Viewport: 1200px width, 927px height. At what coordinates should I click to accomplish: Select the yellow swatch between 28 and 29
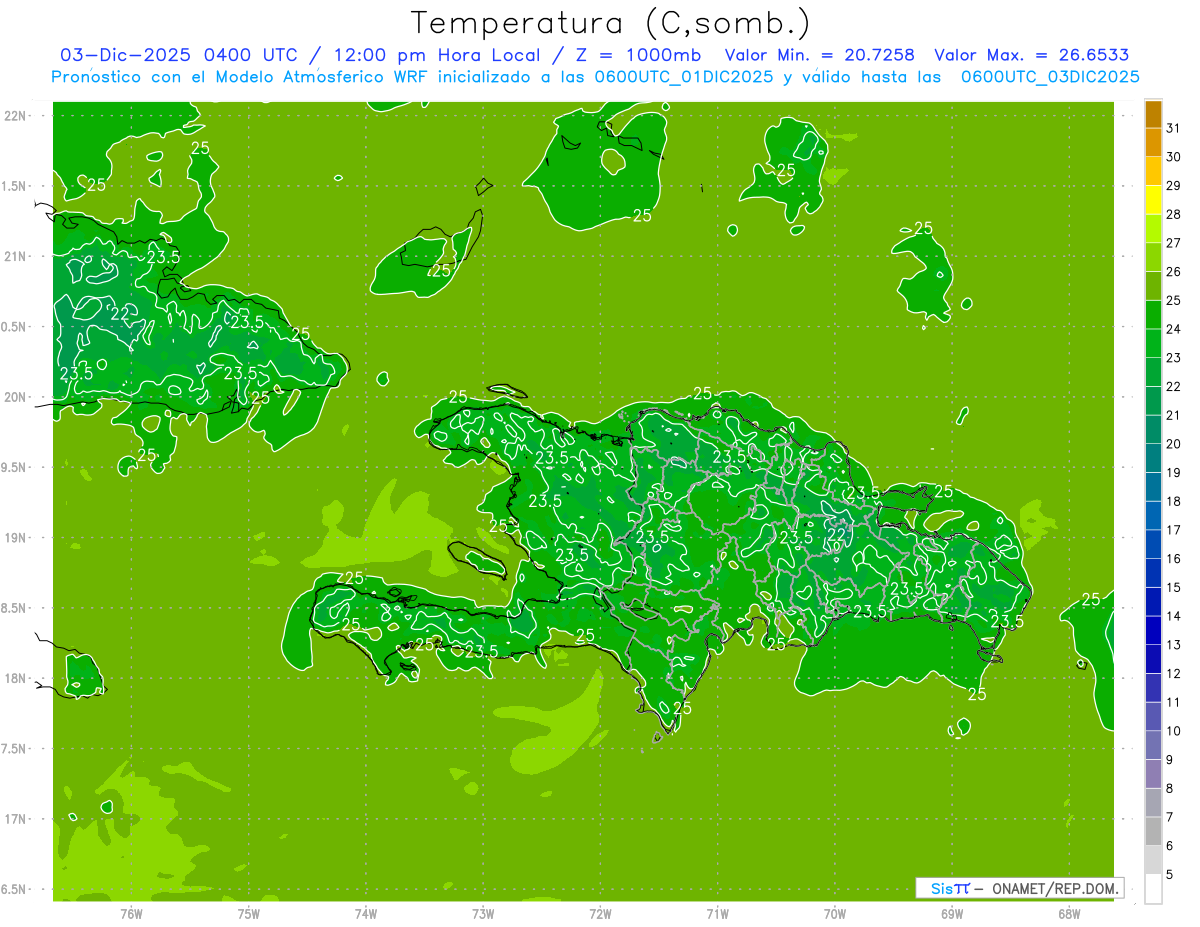tap(1153, 200)
